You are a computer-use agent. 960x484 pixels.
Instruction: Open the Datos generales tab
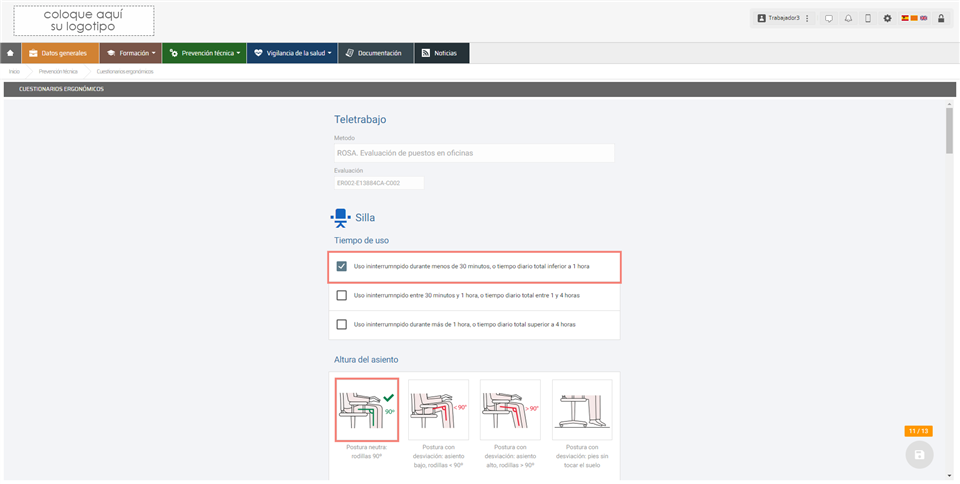(59, 53)
